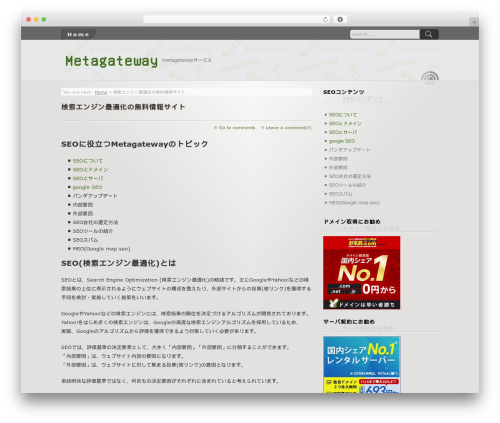This screenshot has height=423, width=500.
Task: Select MEO(Google map seo) in the sidebar
Action: [354, 203]
